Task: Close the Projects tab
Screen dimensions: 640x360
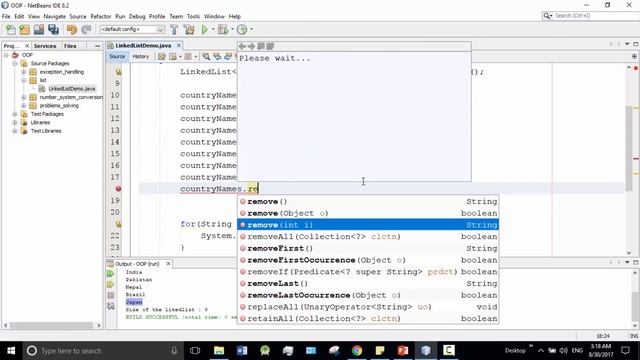Action: 27,46
